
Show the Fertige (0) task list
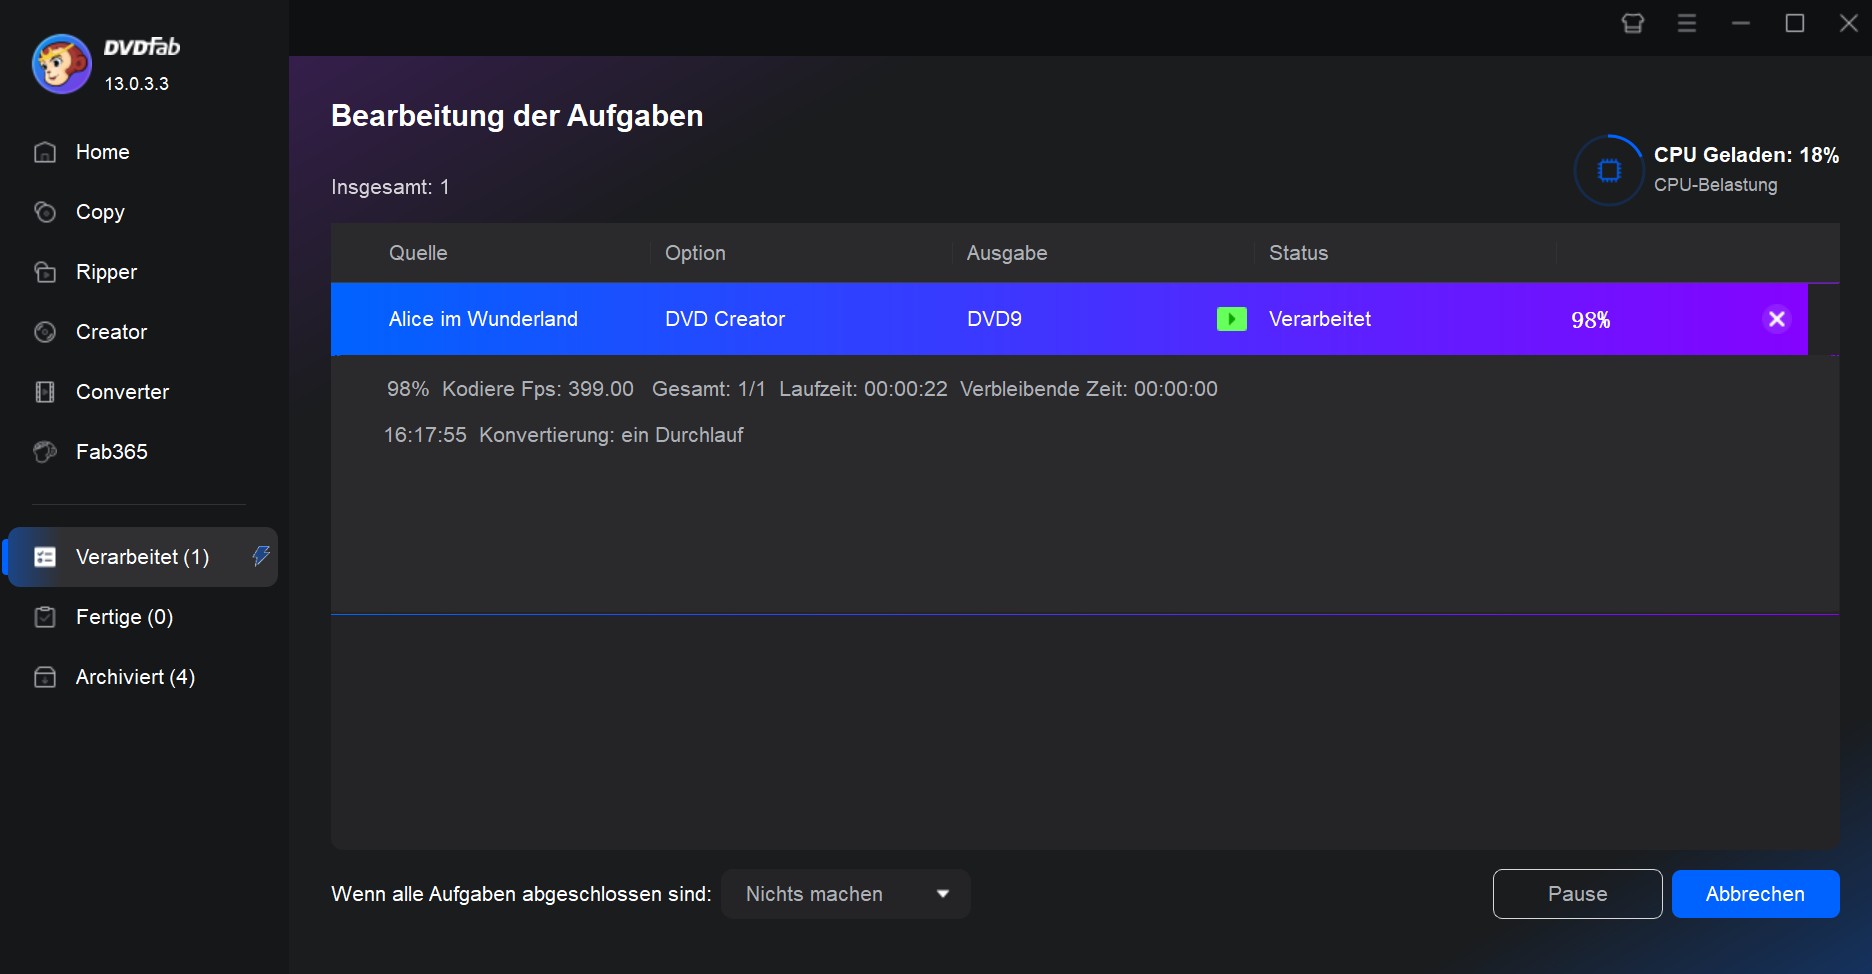click(x=124, y=617)
